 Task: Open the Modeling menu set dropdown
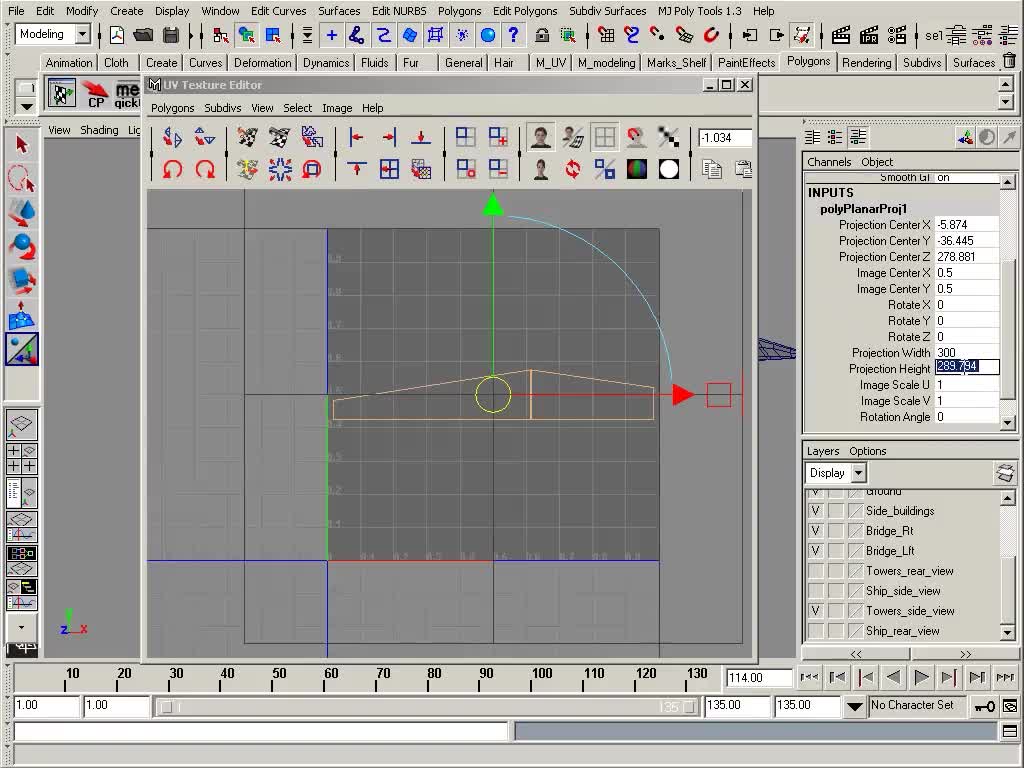(82, 34)
